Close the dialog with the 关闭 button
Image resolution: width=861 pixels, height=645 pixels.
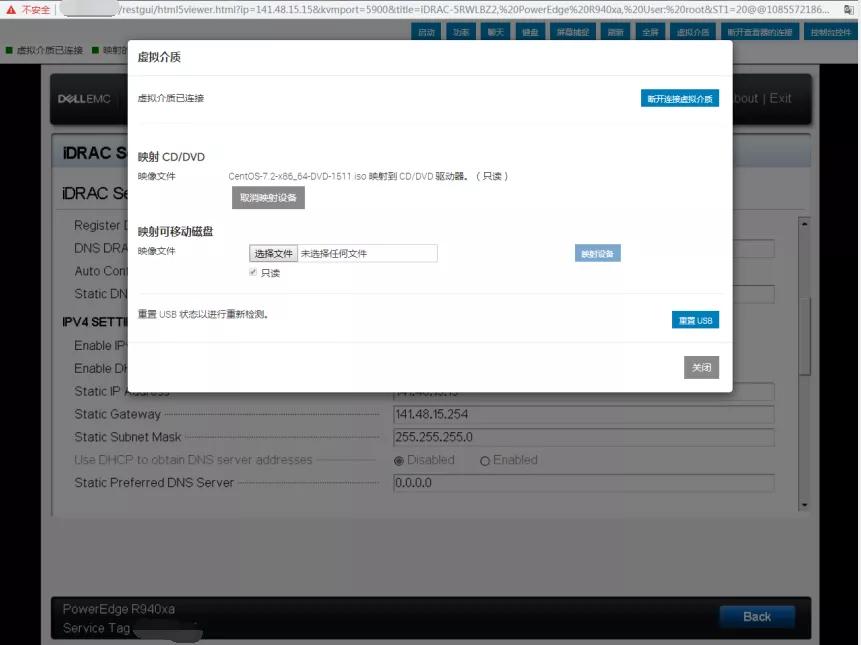point(701,367)
